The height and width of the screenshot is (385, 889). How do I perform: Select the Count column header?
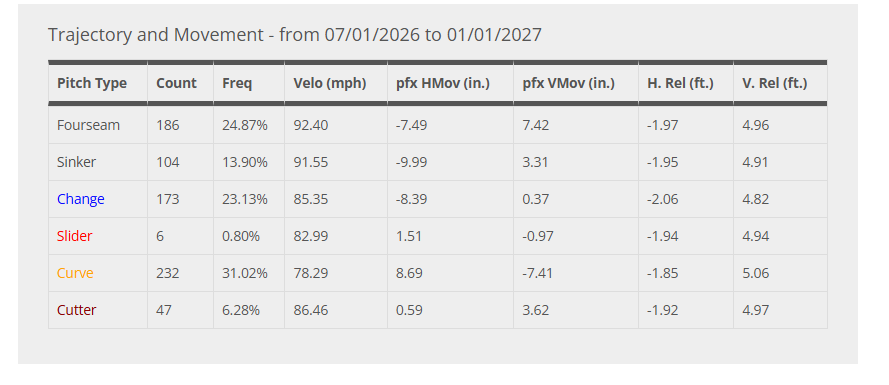click(x=176, y=83)
